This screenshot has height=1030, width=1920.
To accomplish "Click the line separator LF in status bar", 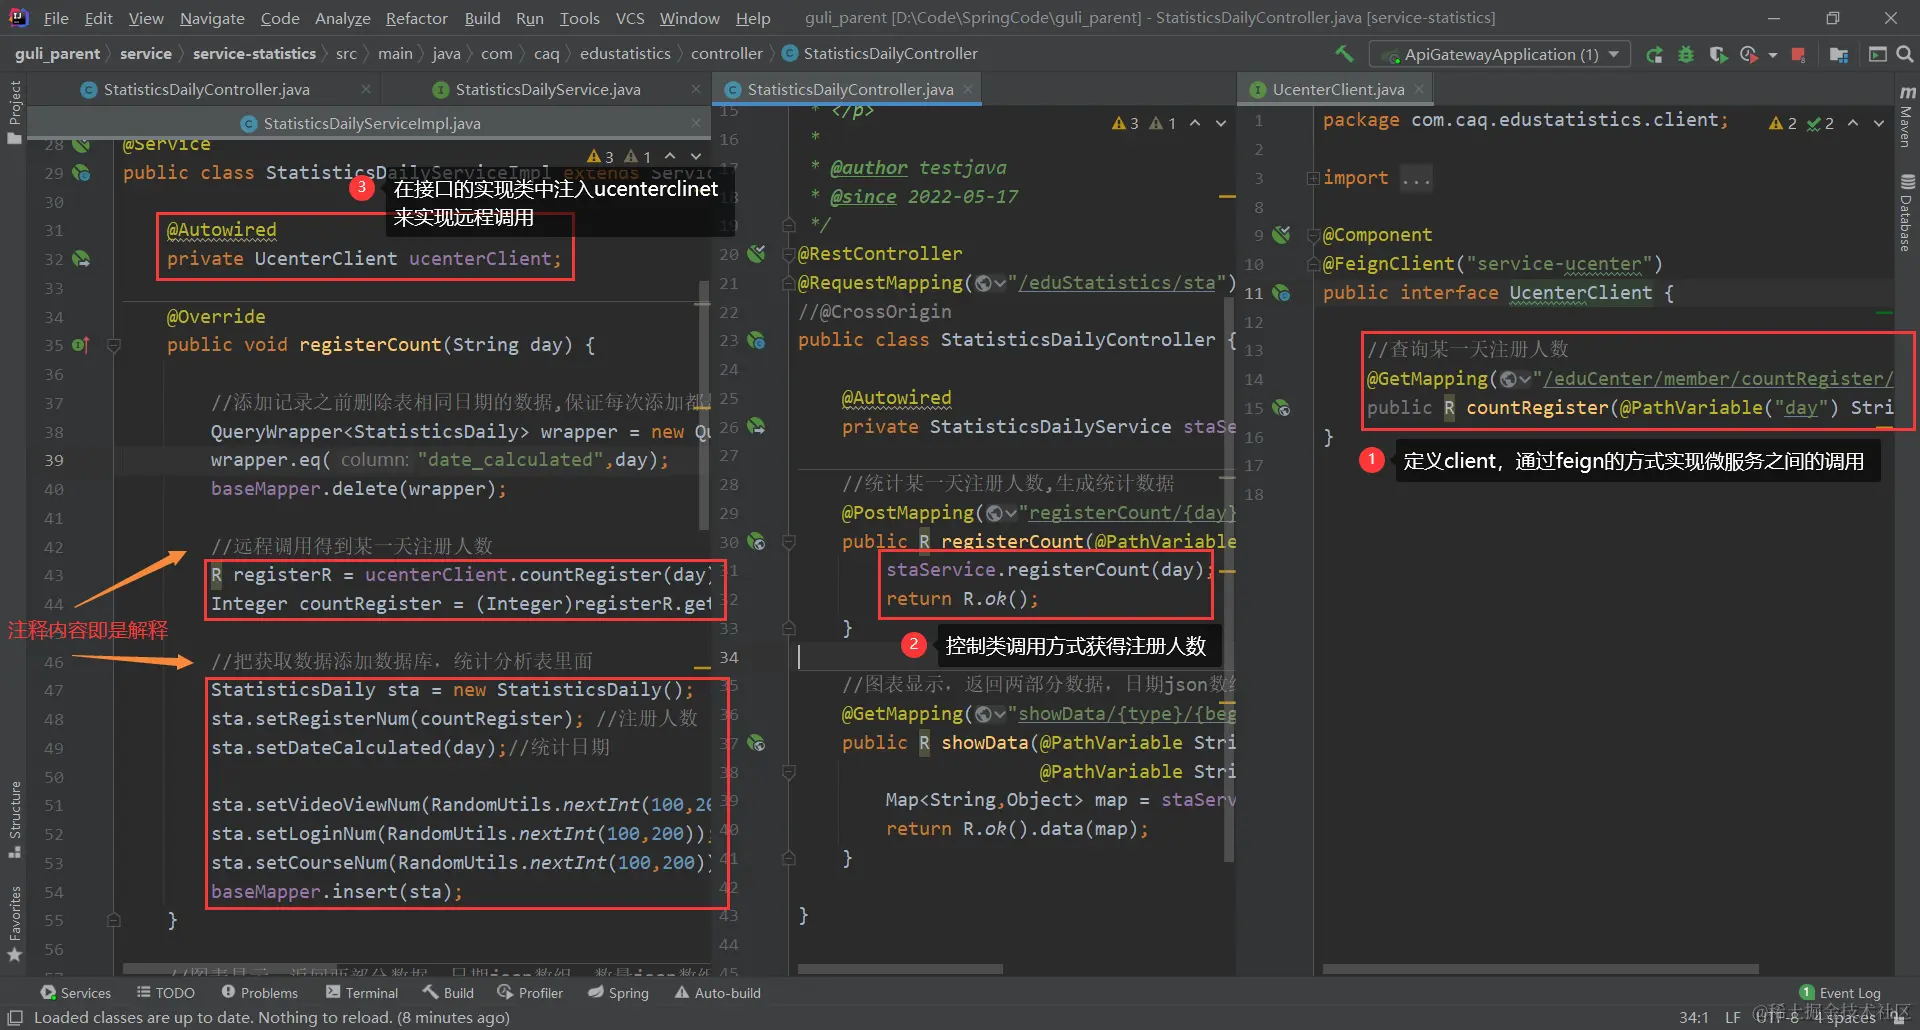I will pyautogui.click(x=1733, y=1017).
